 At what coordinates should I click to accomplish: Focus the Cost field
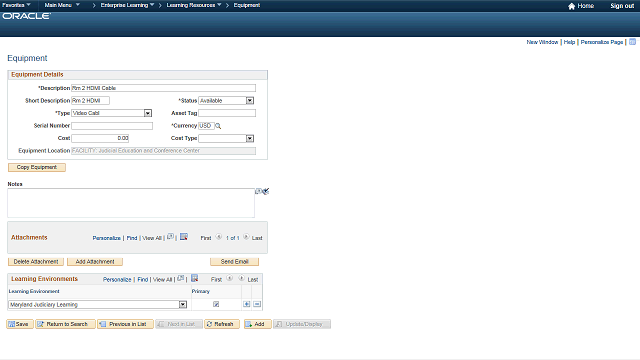[x=100, y=138]
